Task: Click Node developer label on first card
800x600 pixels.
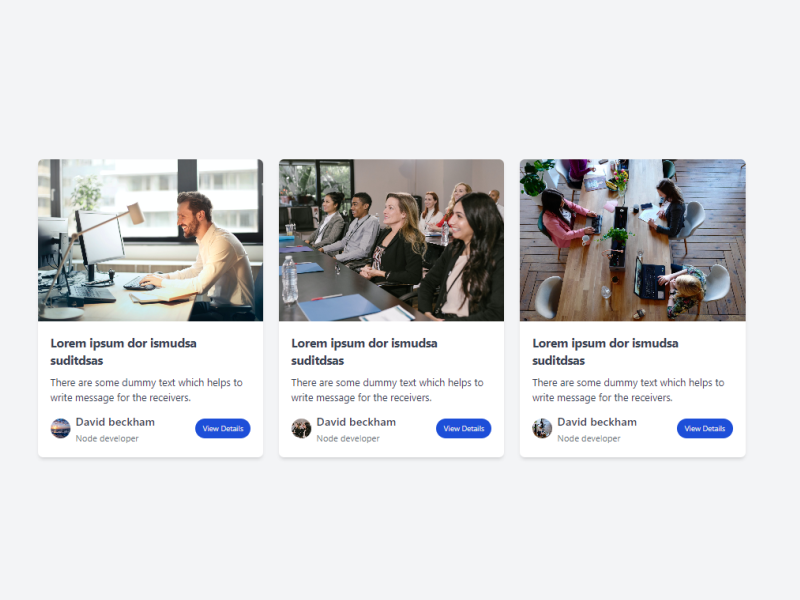Action: click(x=107, y=438)
